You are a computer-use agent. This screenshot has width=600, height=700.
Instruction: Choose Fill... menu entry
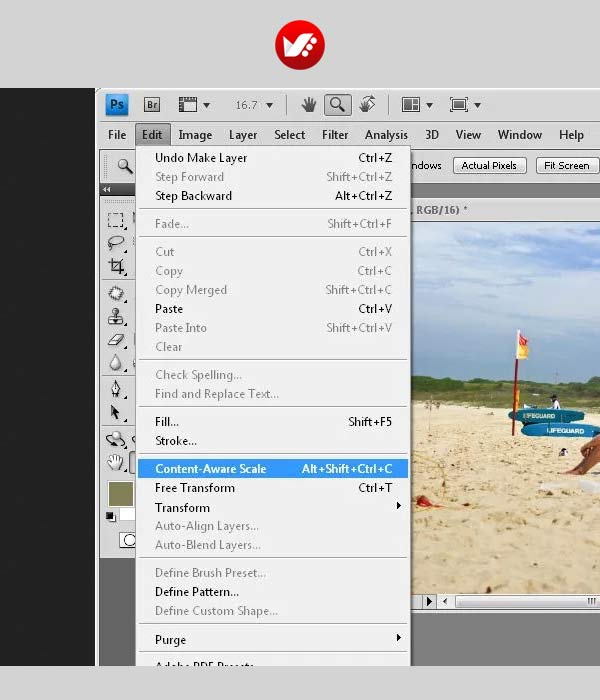click(x=273, y=422)
